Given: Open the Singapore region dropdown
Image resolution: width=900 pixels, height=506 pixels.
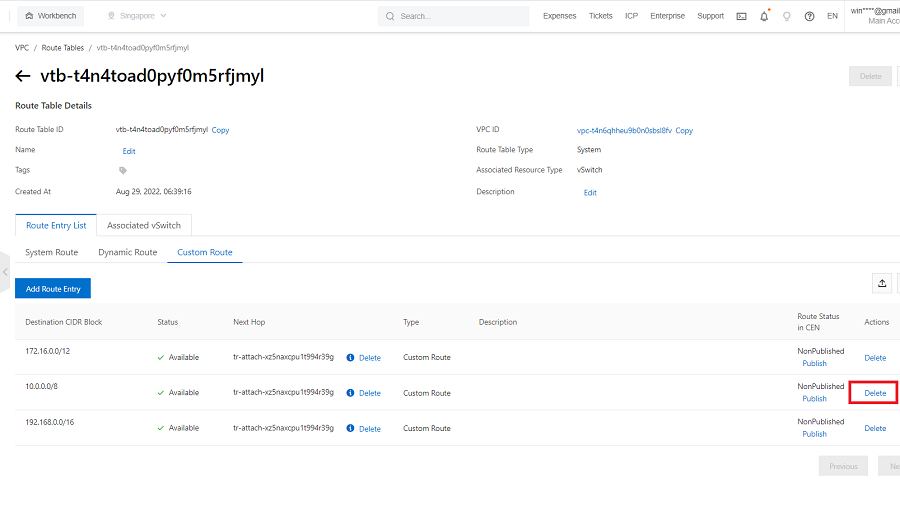Looking at the screenshot, I should (x=138, y=16).
